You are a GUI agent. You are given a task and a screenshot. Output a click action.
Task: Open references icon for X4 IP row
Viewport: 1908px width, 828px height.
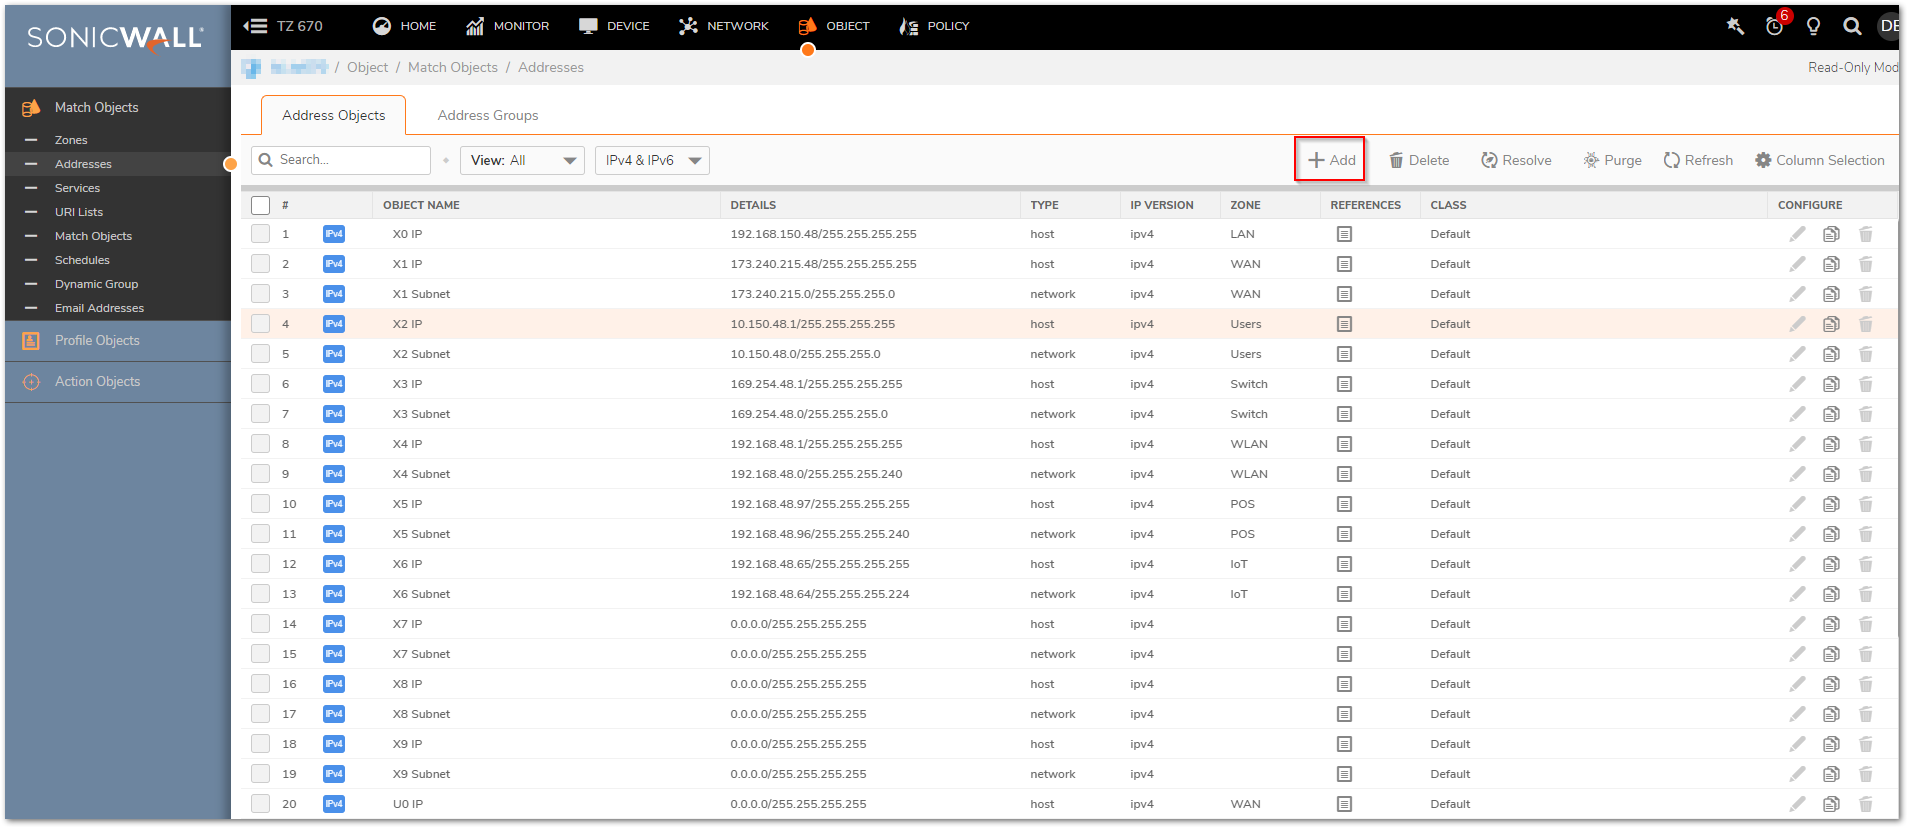[x=1344, y=444]
